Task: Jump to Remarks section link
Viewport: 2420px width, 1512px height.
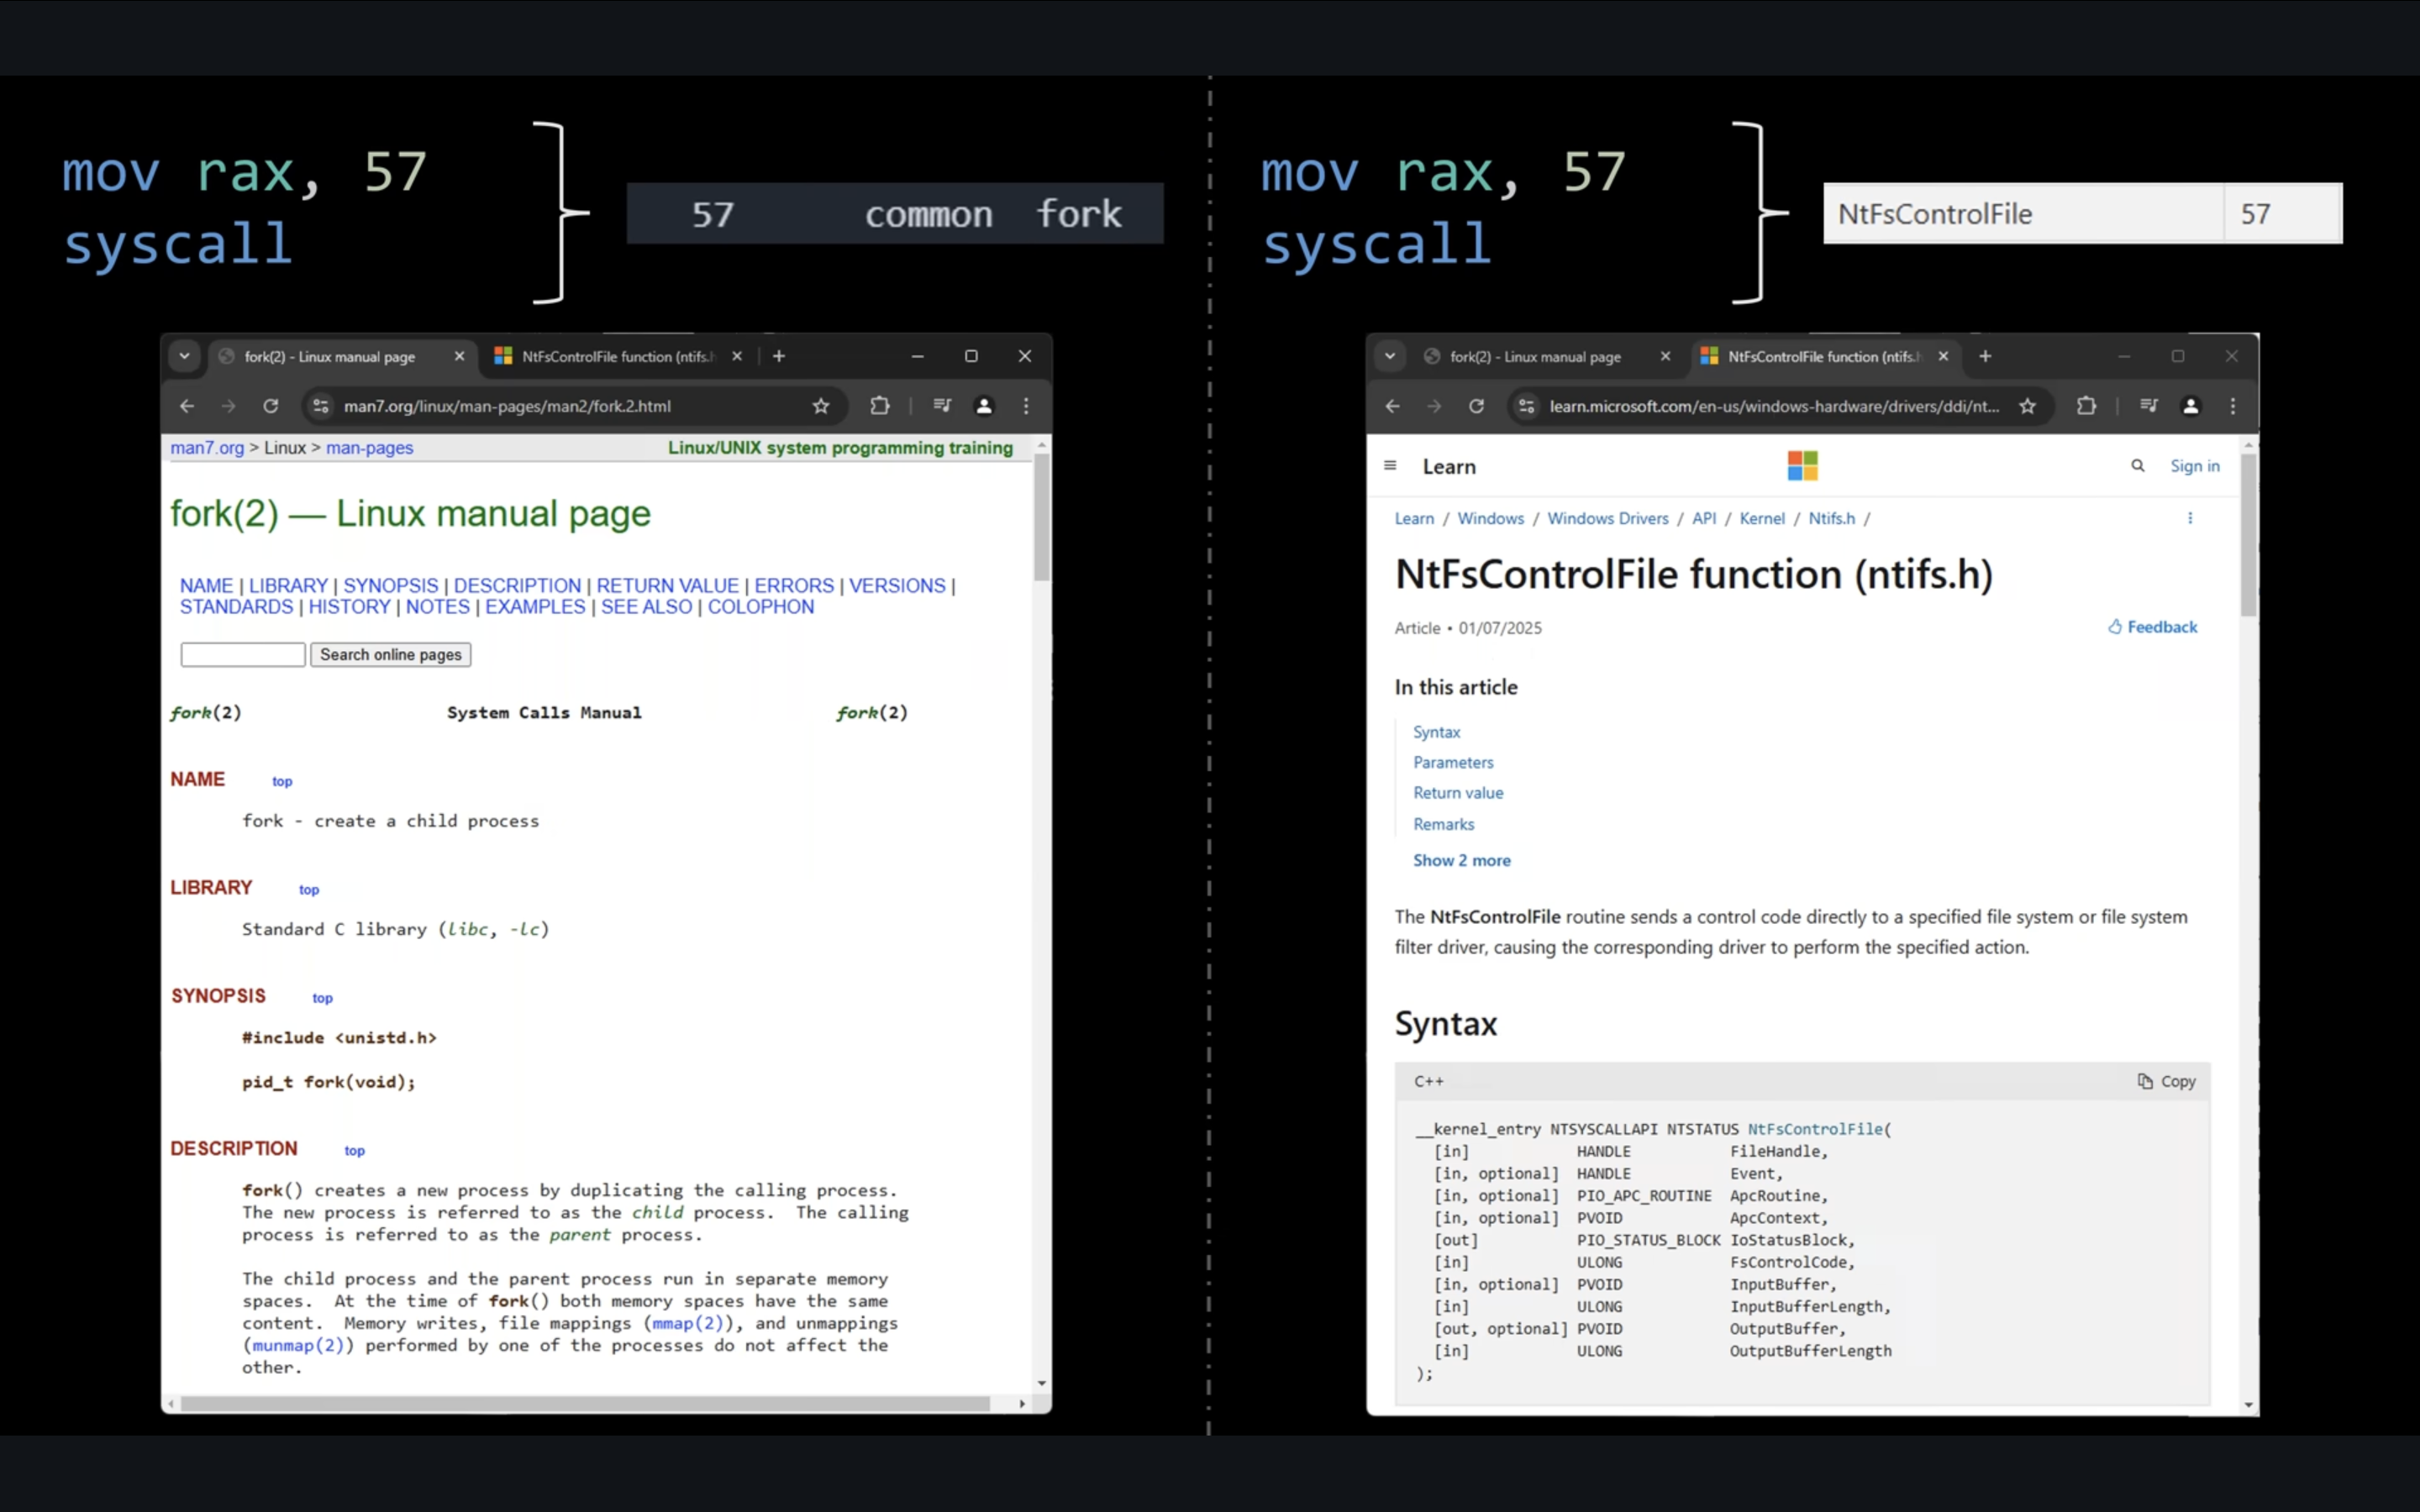Action: 1444,824
